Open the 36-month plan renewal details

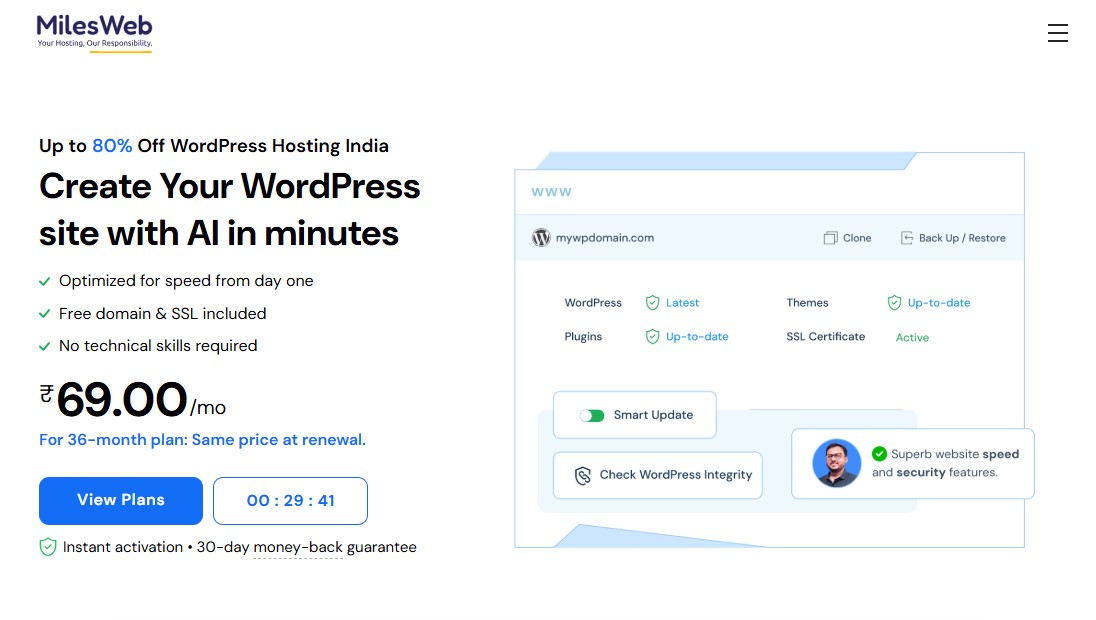coord(203,439)
